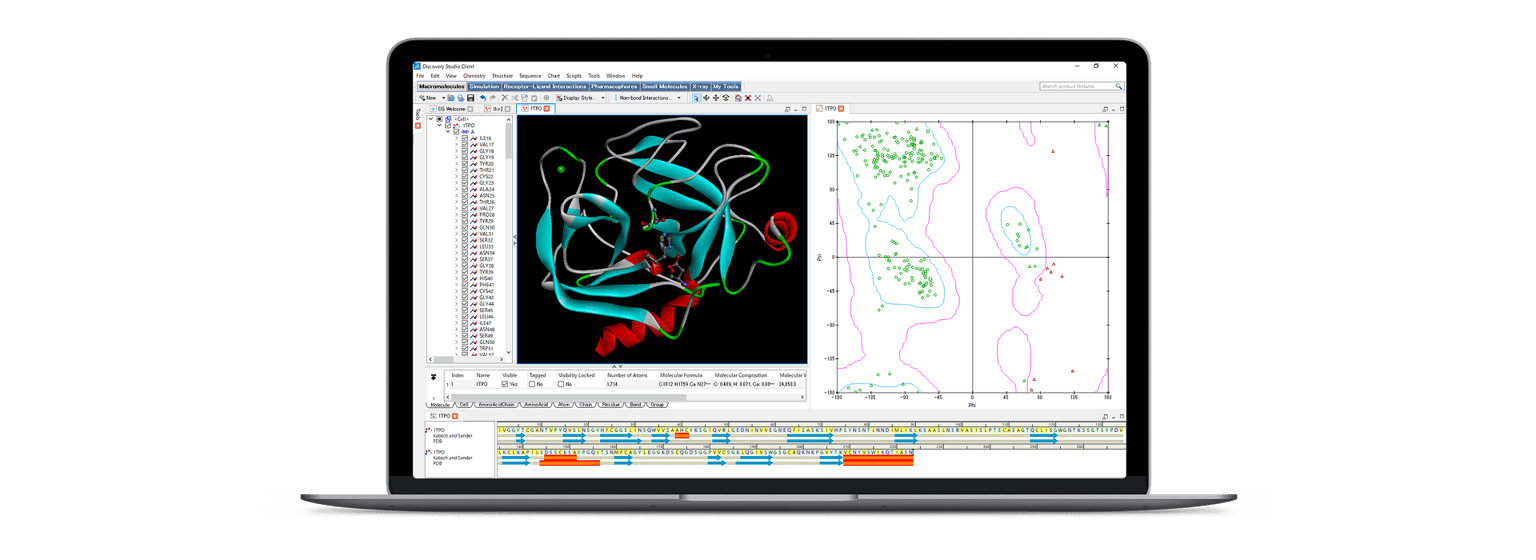The height and width of the screenshot is (560, 1536).
Task: Collapse the 1TPO tree node
Action: [439, 125]
